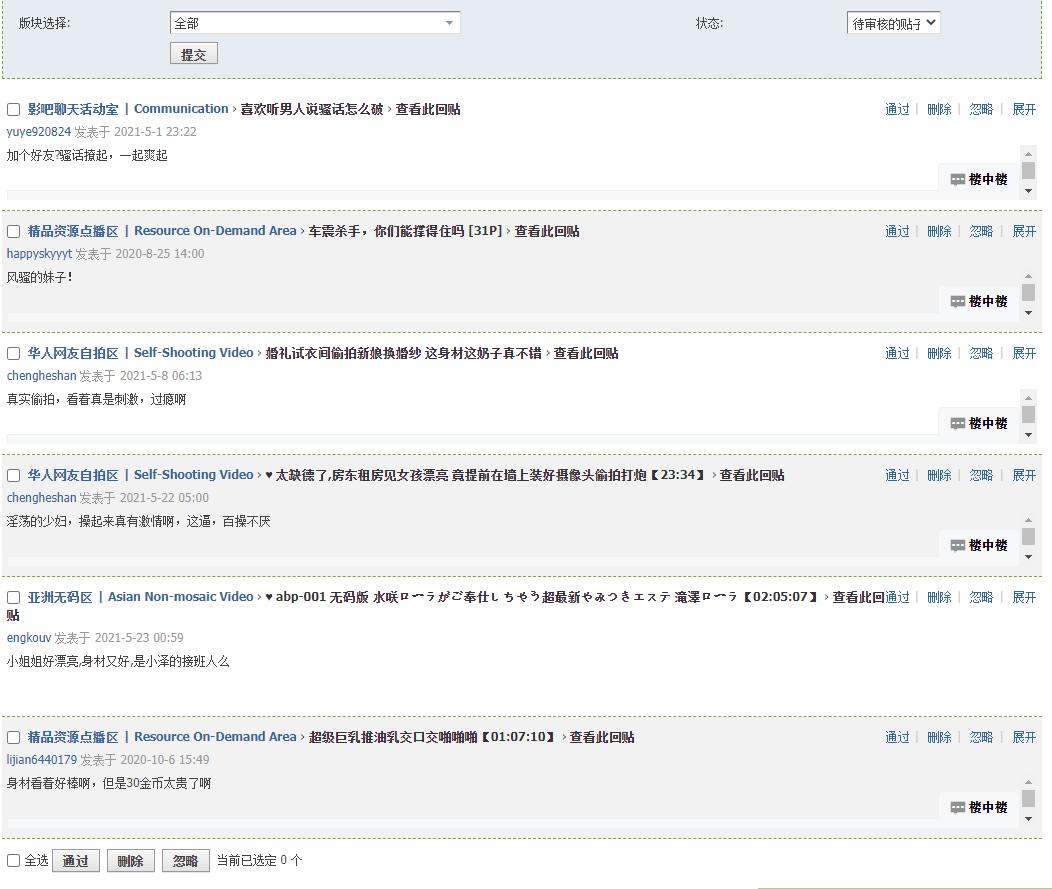Tick the checkbox for the Communication post
The image size is (1052, 889).
pos(13,109)
